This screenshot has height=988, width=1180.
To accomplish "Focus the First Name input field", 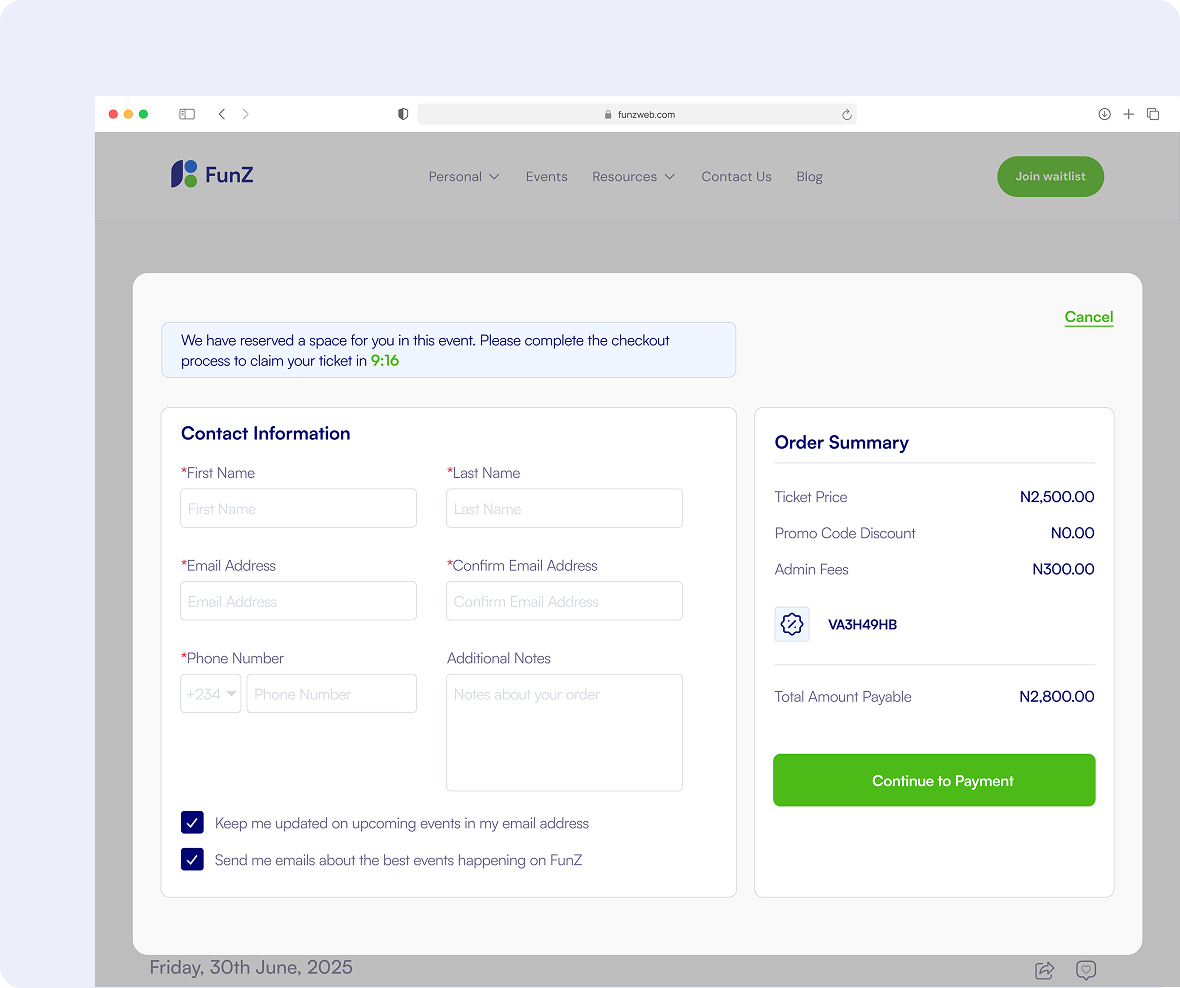I will pyautogui.click(x=298, y=509).
